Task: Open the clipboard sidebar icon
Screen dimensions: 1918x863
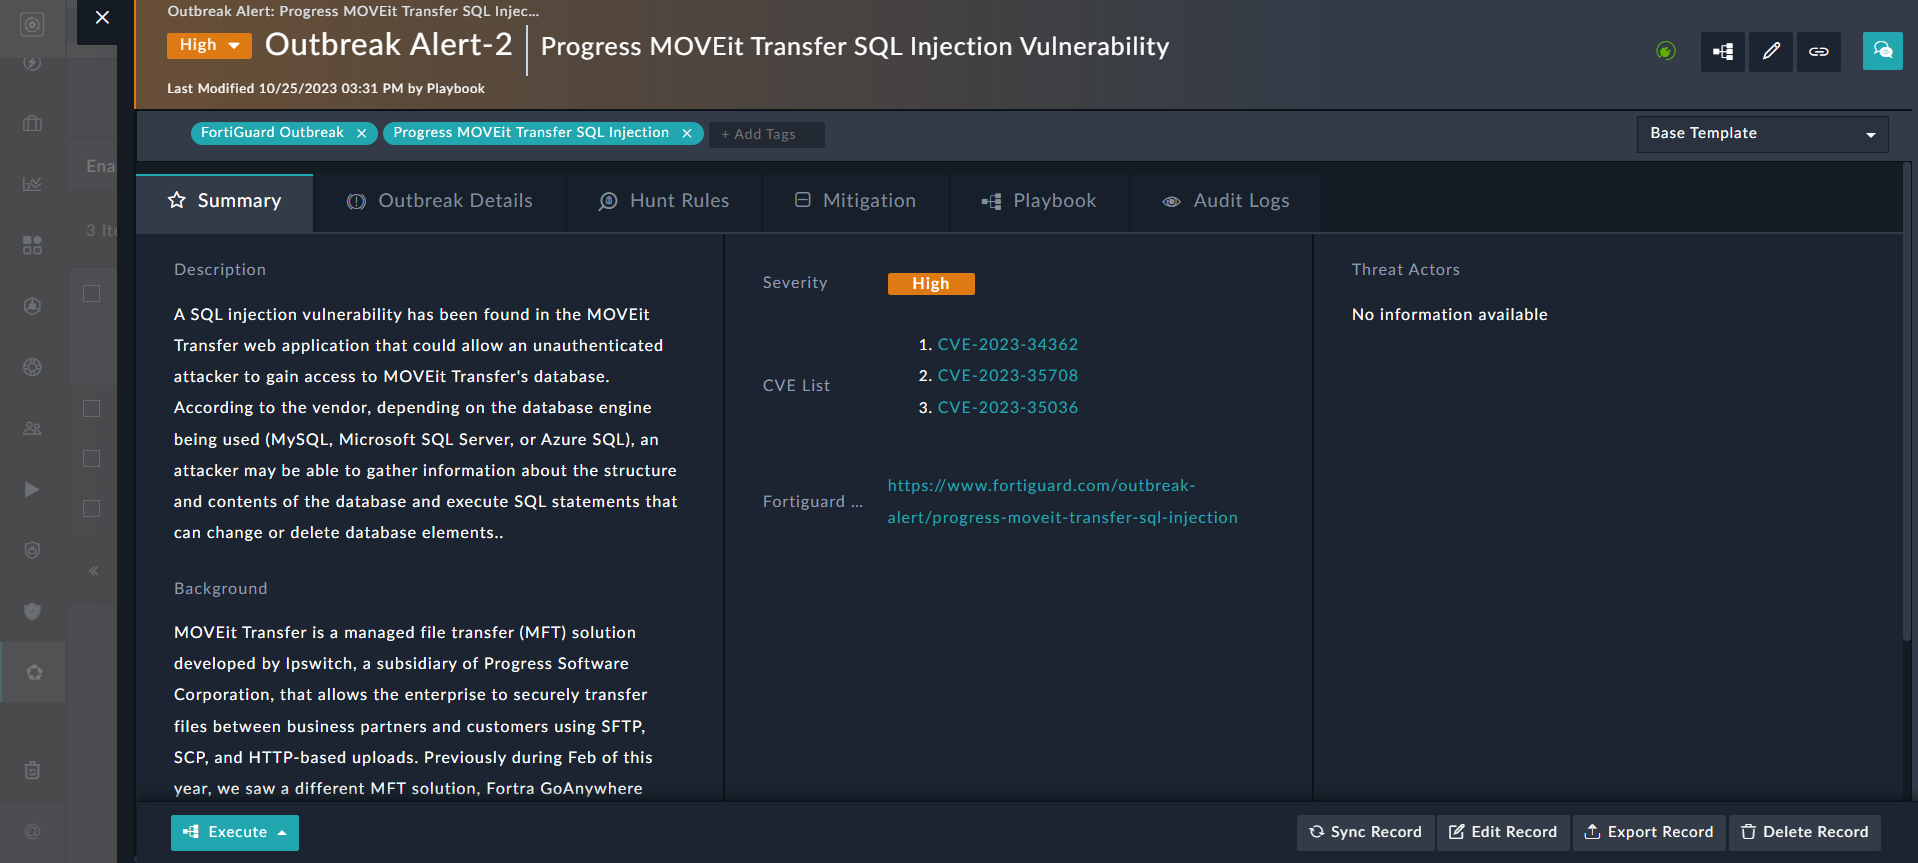Action: coord(32,770)
